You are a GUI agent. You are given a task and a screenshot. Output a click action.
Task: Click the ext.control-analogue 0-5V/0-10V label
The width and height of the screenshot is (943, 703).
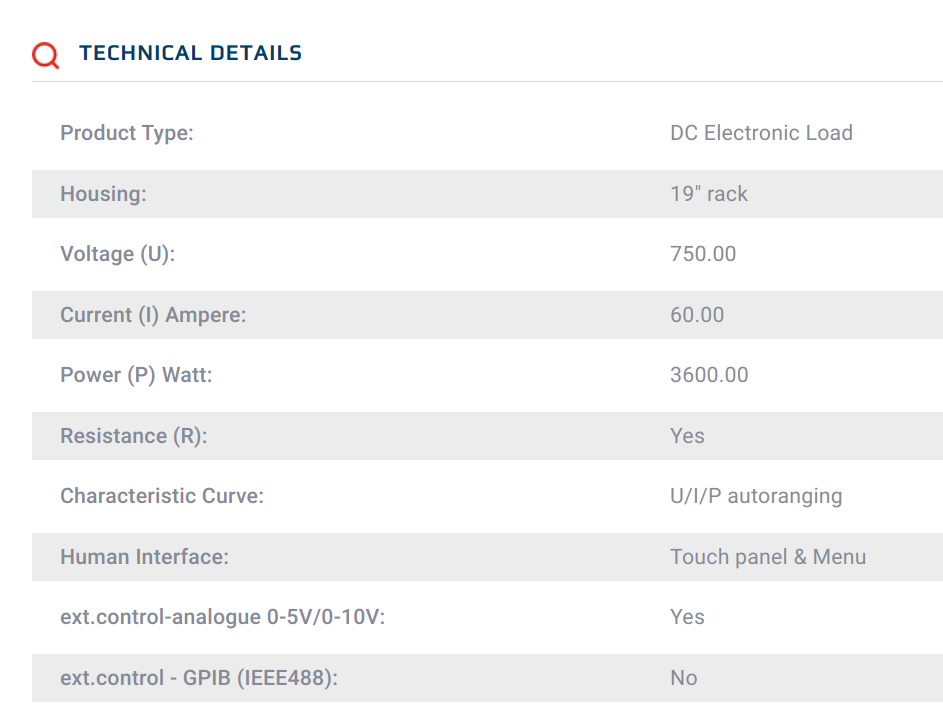tap(223, 618)
